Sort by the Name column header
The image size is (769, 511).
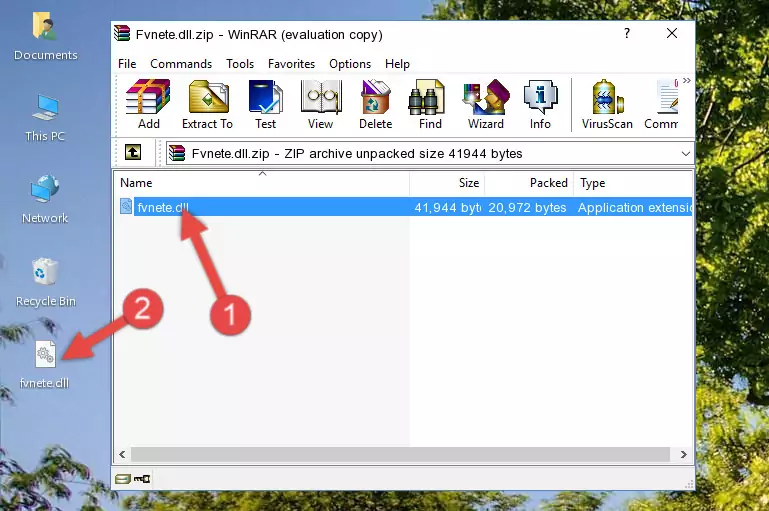click(262, 183)
